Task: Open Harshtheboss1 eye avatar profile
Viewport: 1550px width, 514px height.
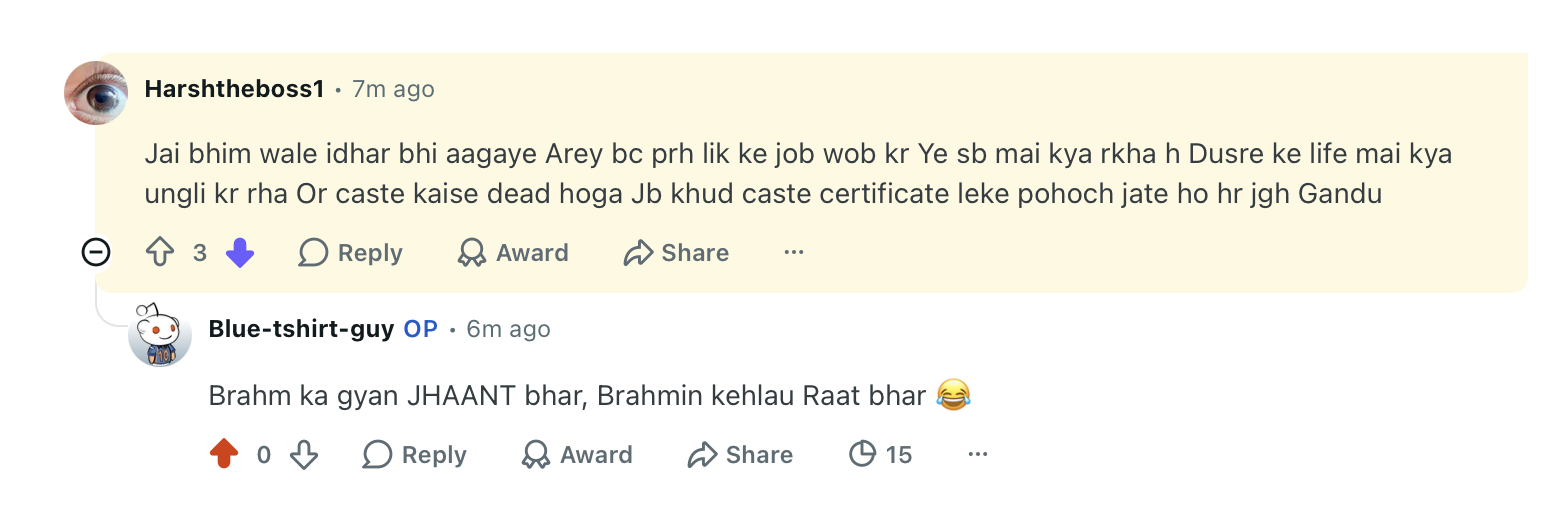Action: click(96, 93)
